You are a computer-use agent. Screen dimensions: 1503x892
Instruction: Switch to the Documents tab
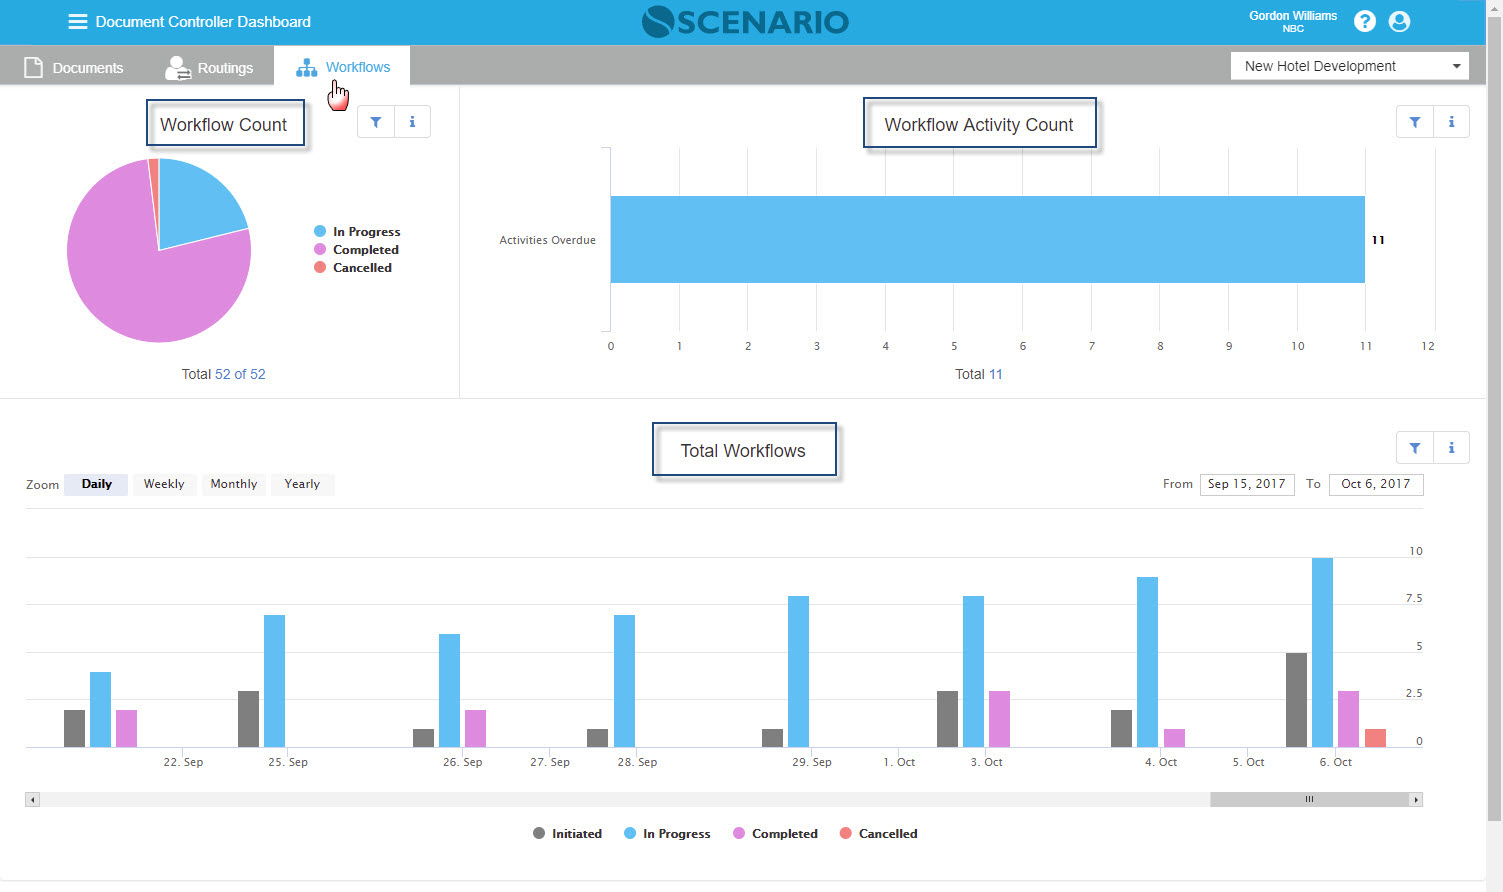tap(75, 68)
